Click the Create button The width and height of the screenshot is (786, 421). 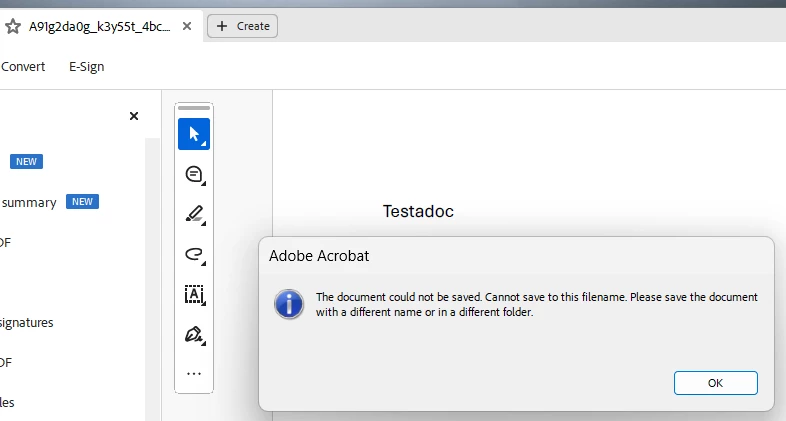(243, 26)
